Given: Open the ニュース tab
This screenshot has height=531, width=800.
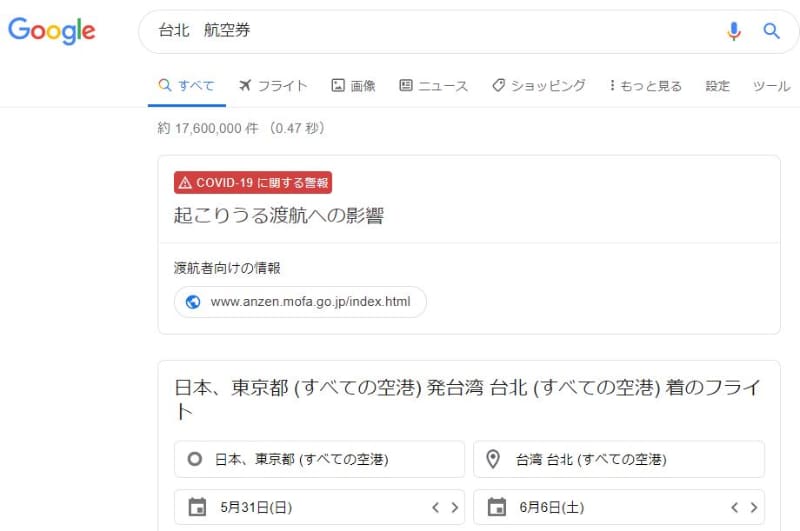Looking at the screenshot, I should click(434, 86).
